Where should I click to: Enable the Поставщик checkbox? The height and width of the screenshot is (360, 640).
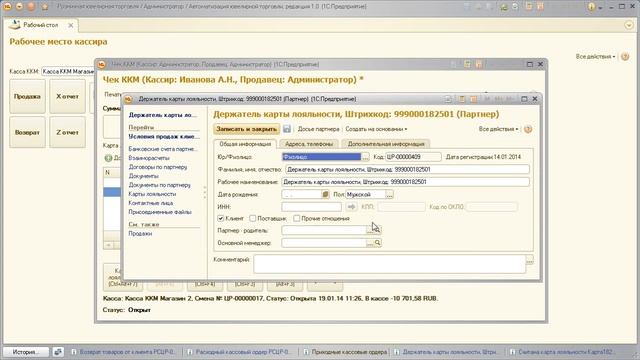(x=253, y=219)
